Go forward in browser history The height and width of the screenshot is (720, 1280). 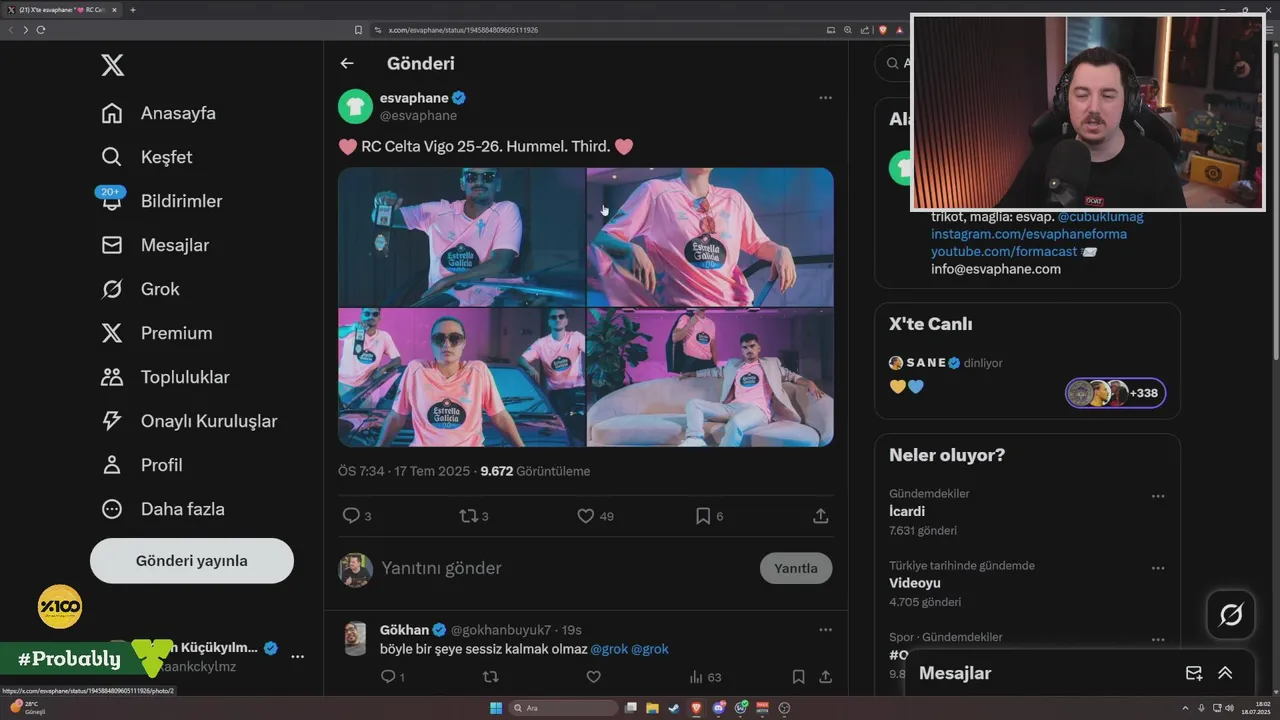(x=25, y=30)
